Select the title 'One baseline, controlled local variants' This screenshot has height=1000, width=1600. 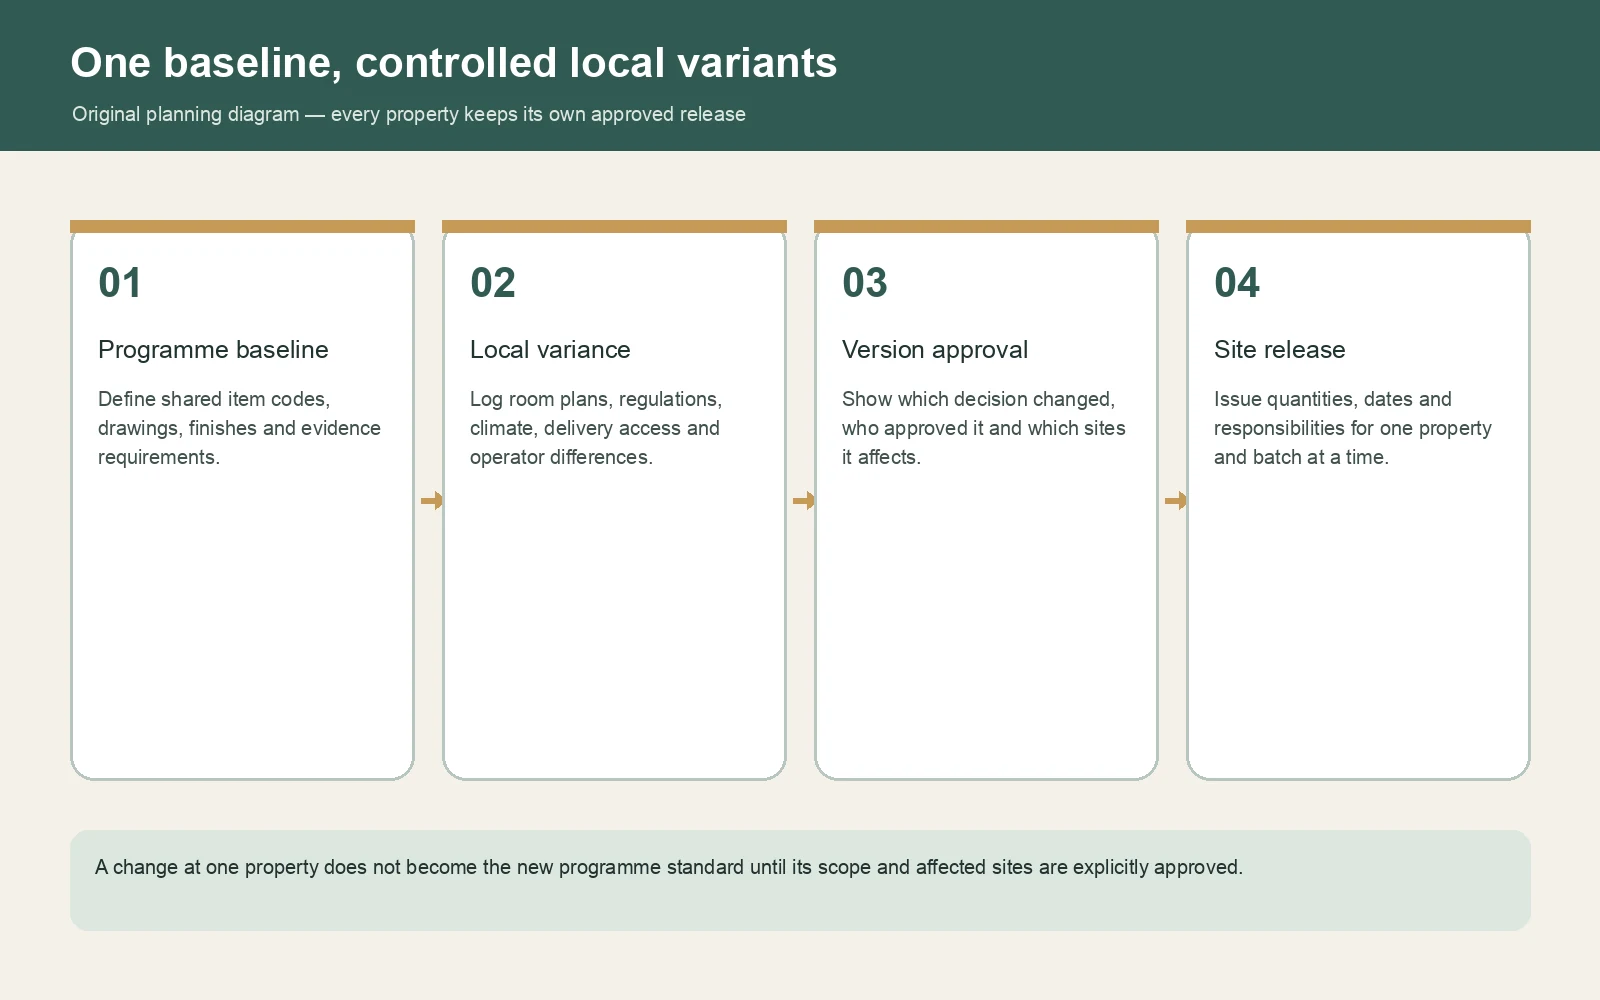tap(454, 63)
